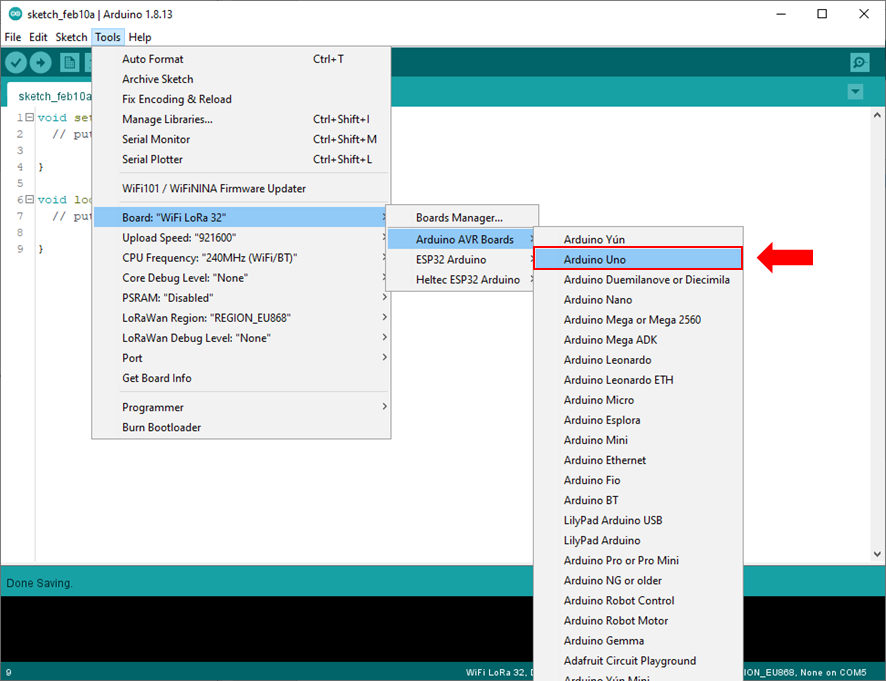The width and height of the screenshot is (886, 681).
Task: Choose Fix Encoding & Reload
Action: pos(241,99)
